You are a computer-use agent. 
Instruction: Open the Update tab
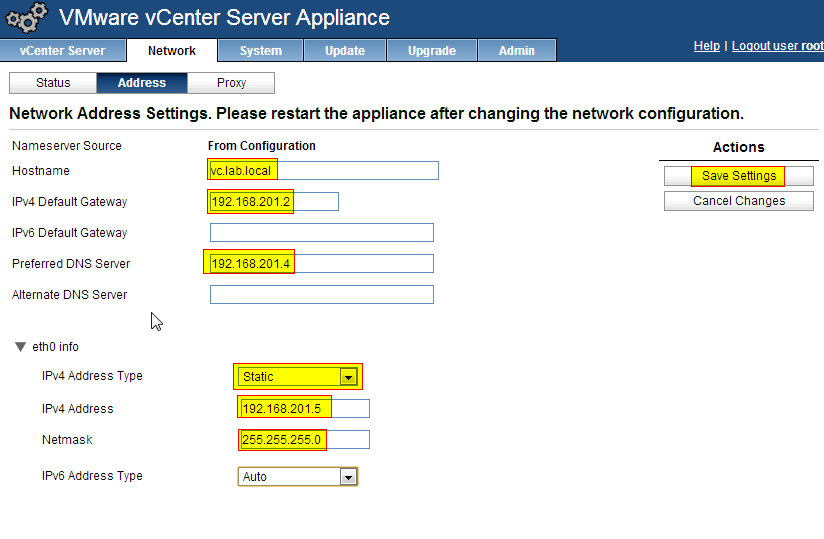coord(344,51)
